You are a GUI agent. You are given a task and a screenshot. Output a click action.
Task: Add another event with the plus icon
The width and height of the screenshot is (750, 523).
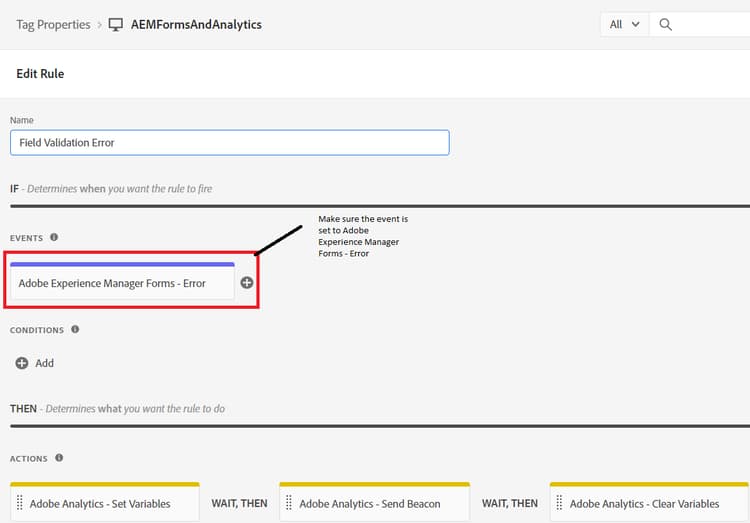point(247,283)
